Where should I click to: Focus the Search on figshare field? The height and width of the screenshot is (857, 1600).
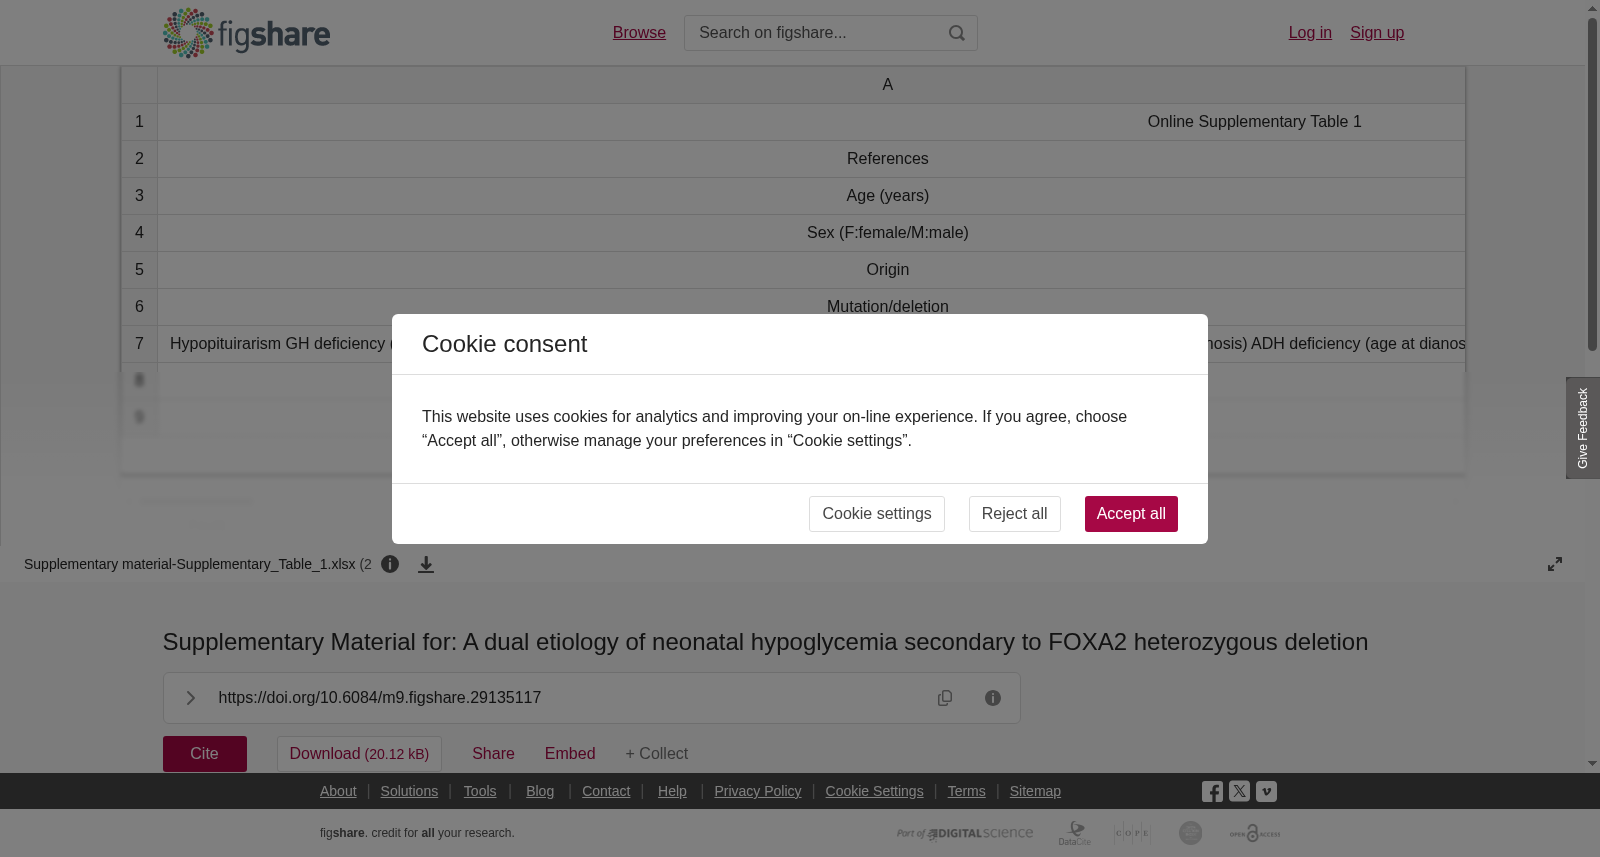pyautogui.click(x=815, y=33)
